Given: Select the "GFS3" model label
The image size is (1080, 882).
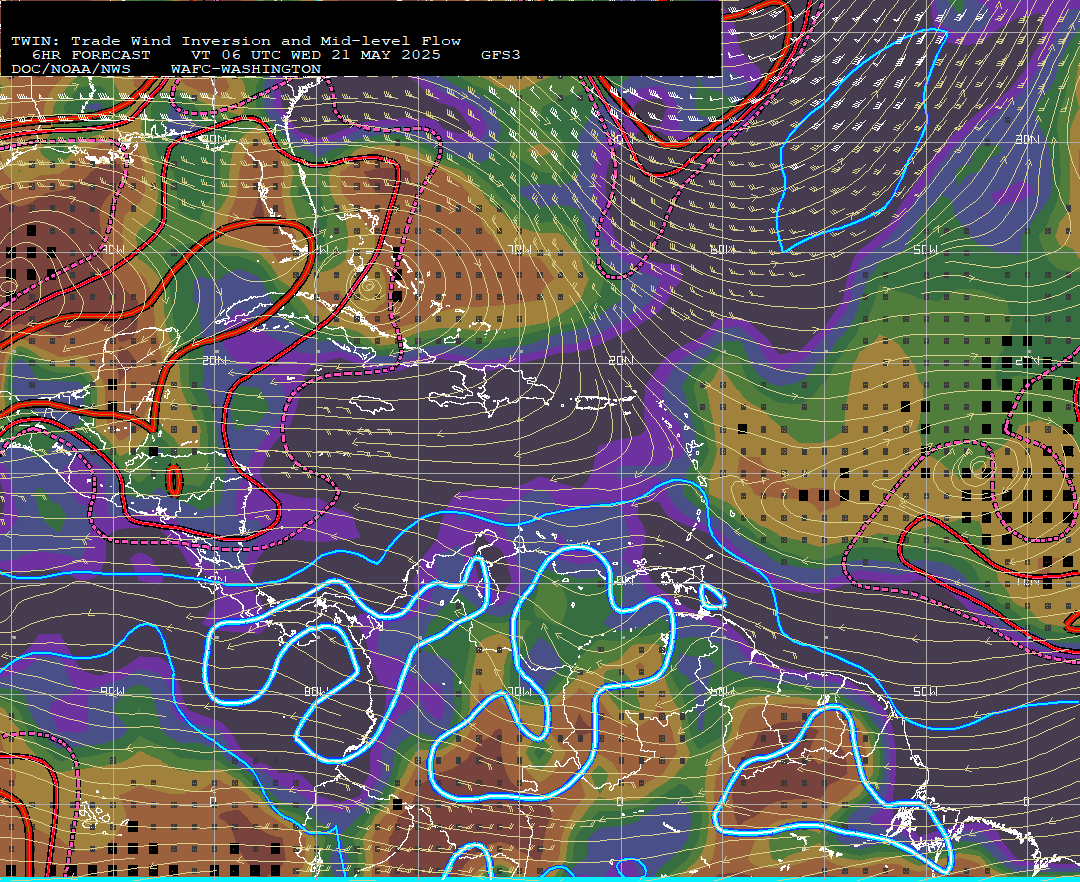Looking at the screenshot, I should tap(501, 55).
